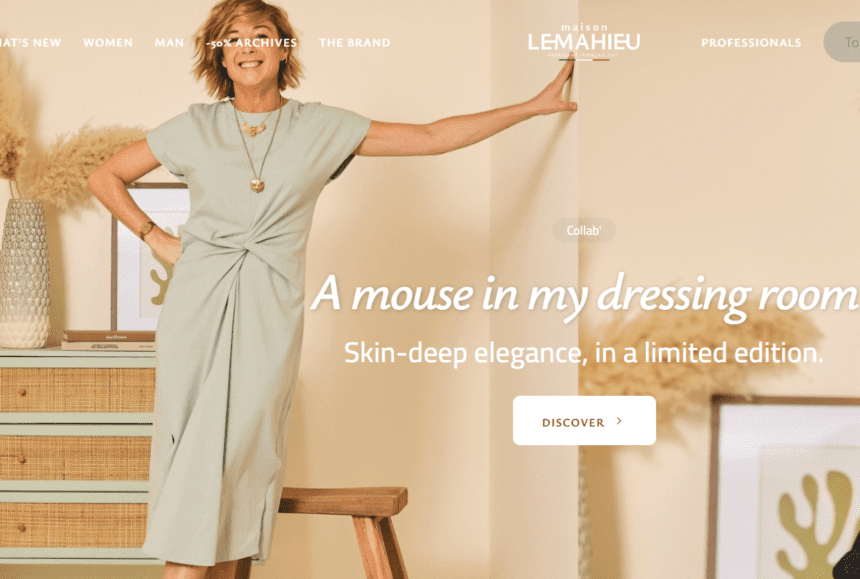Click the Discover button
Screen dimensions: 860x579
coord(584,421)
